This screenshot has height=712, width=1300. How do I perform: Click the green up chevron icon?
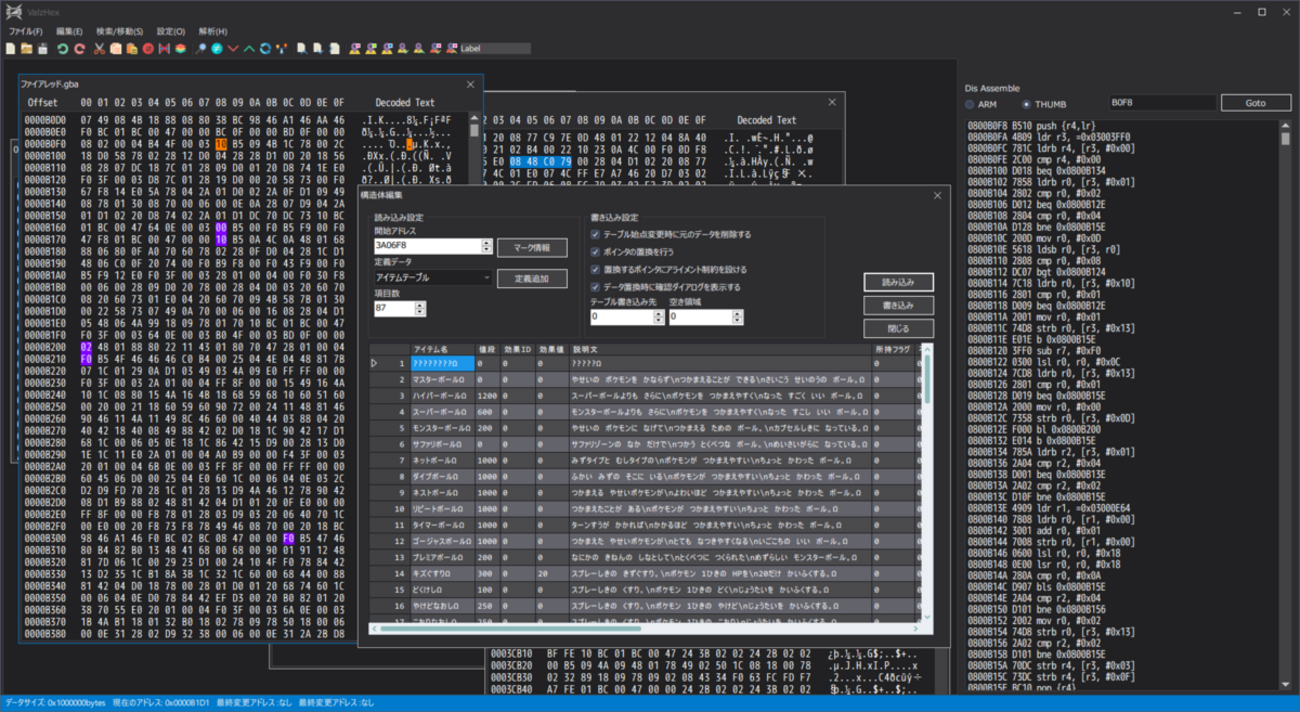point(249,48)
